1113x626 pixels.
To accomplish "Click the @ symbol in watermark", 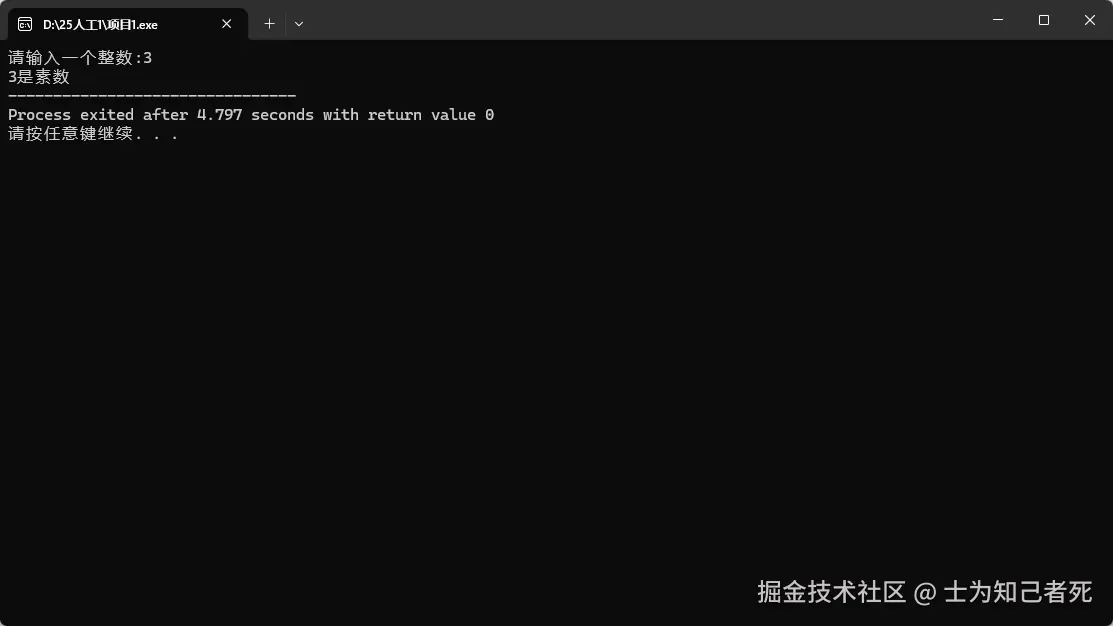I will pos(925,593).
